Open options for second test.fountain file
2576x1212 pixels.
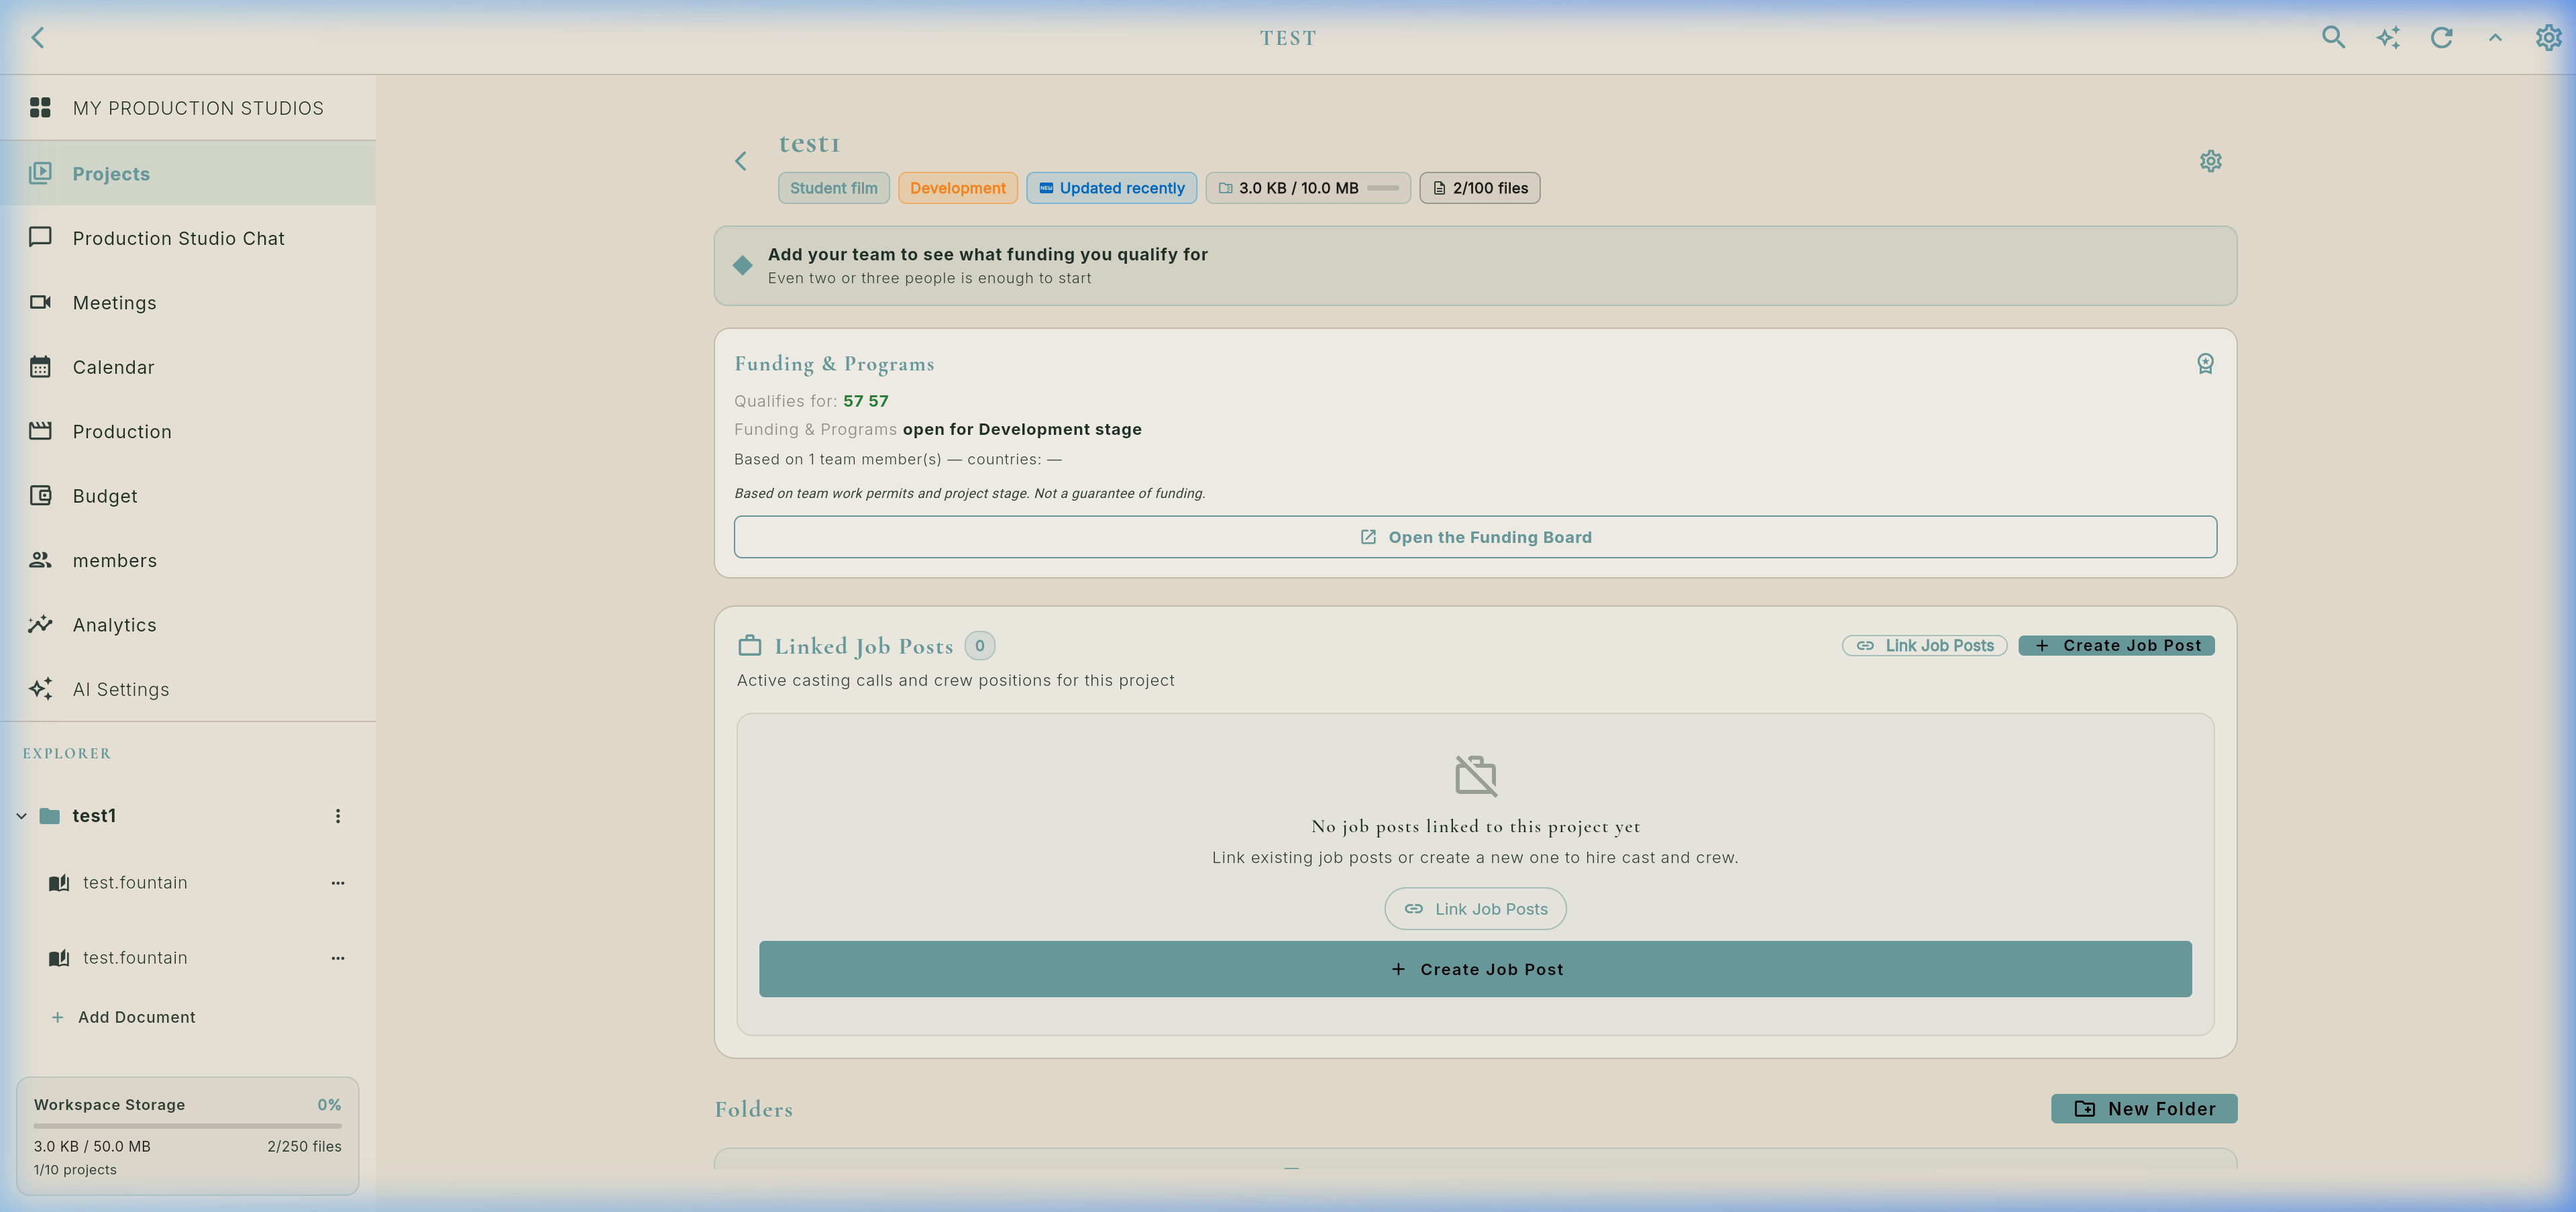coord(338,958)
